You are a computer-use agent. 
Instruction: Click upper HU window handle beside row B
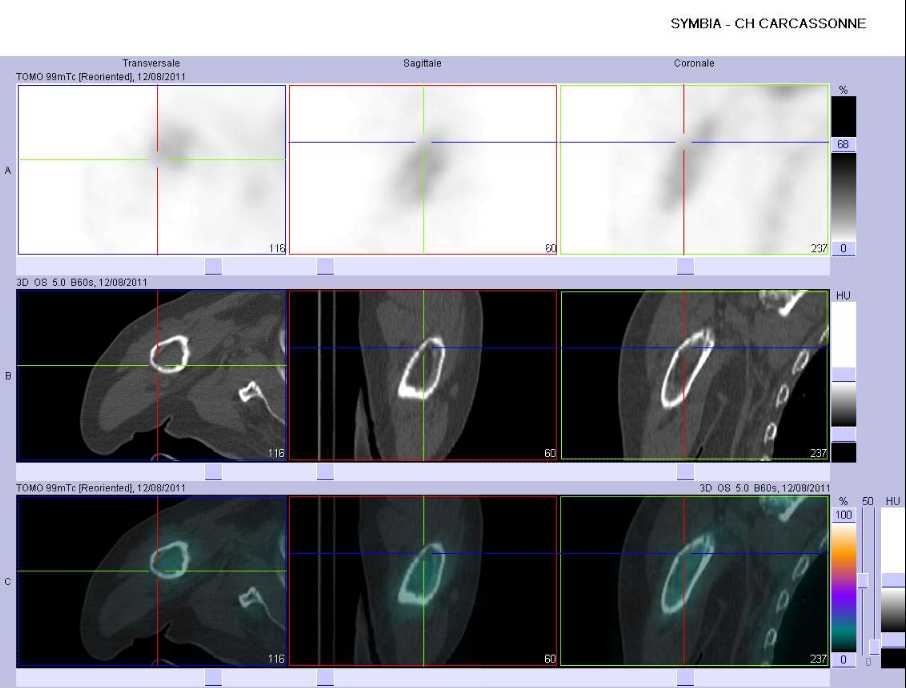[x=844, y=374]
